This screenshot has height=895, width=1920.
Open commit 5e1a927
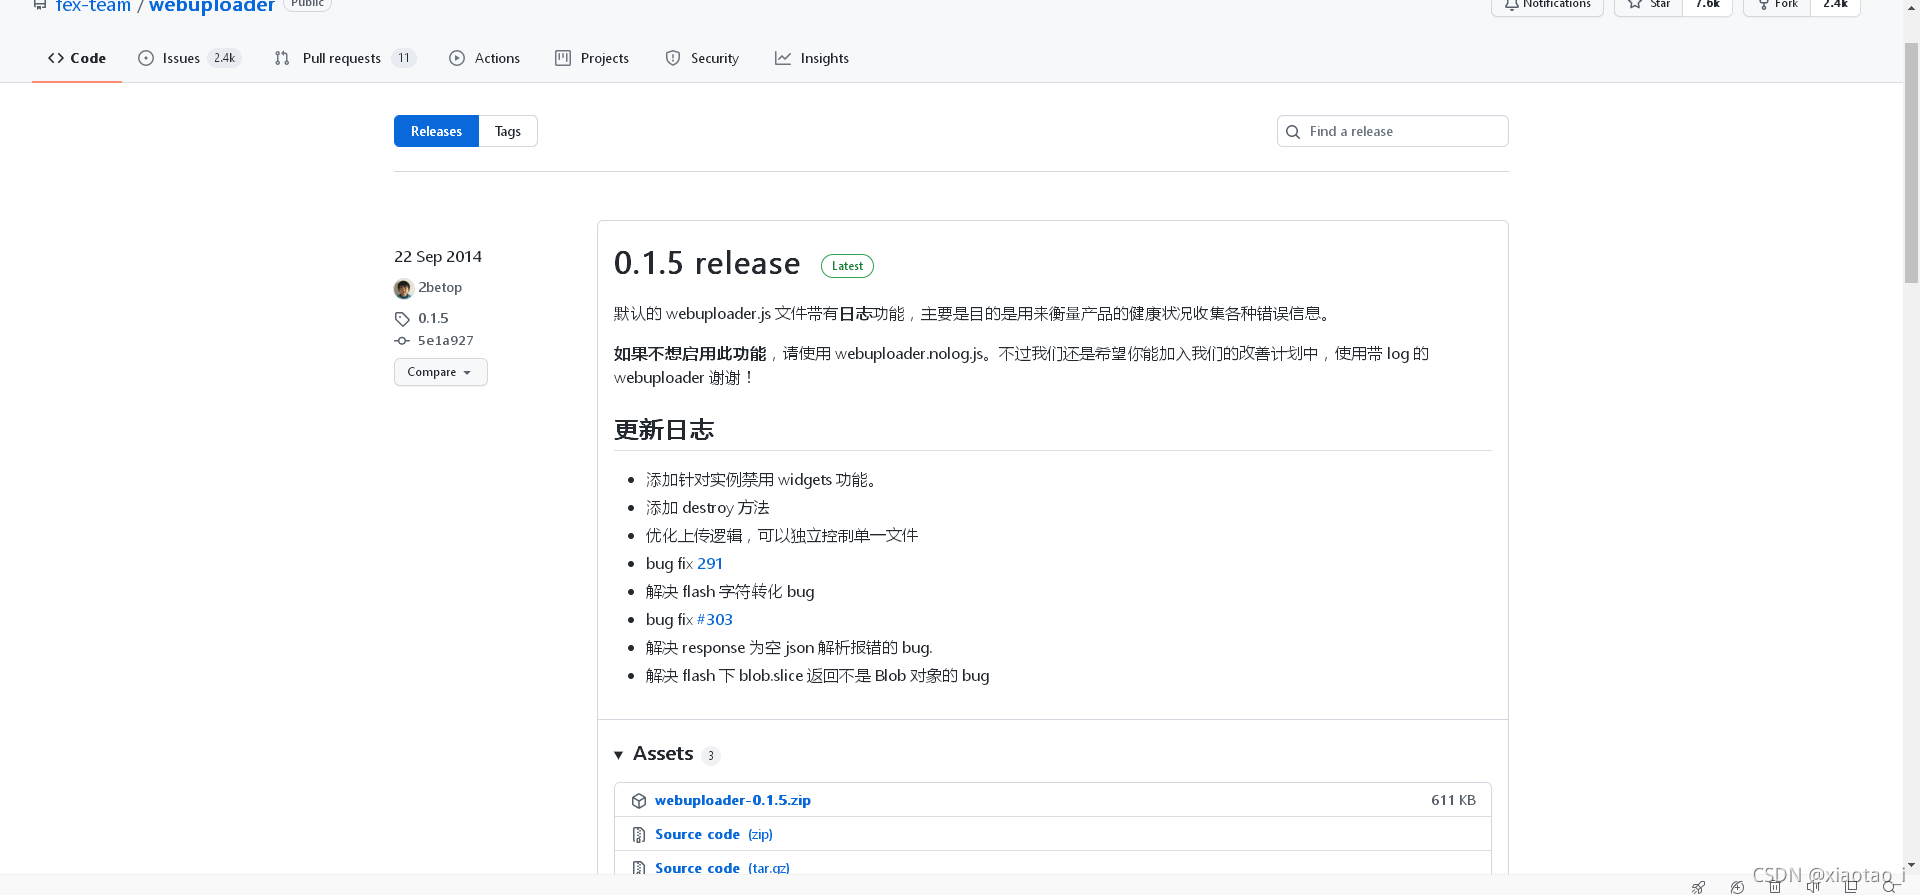[446, 341]
